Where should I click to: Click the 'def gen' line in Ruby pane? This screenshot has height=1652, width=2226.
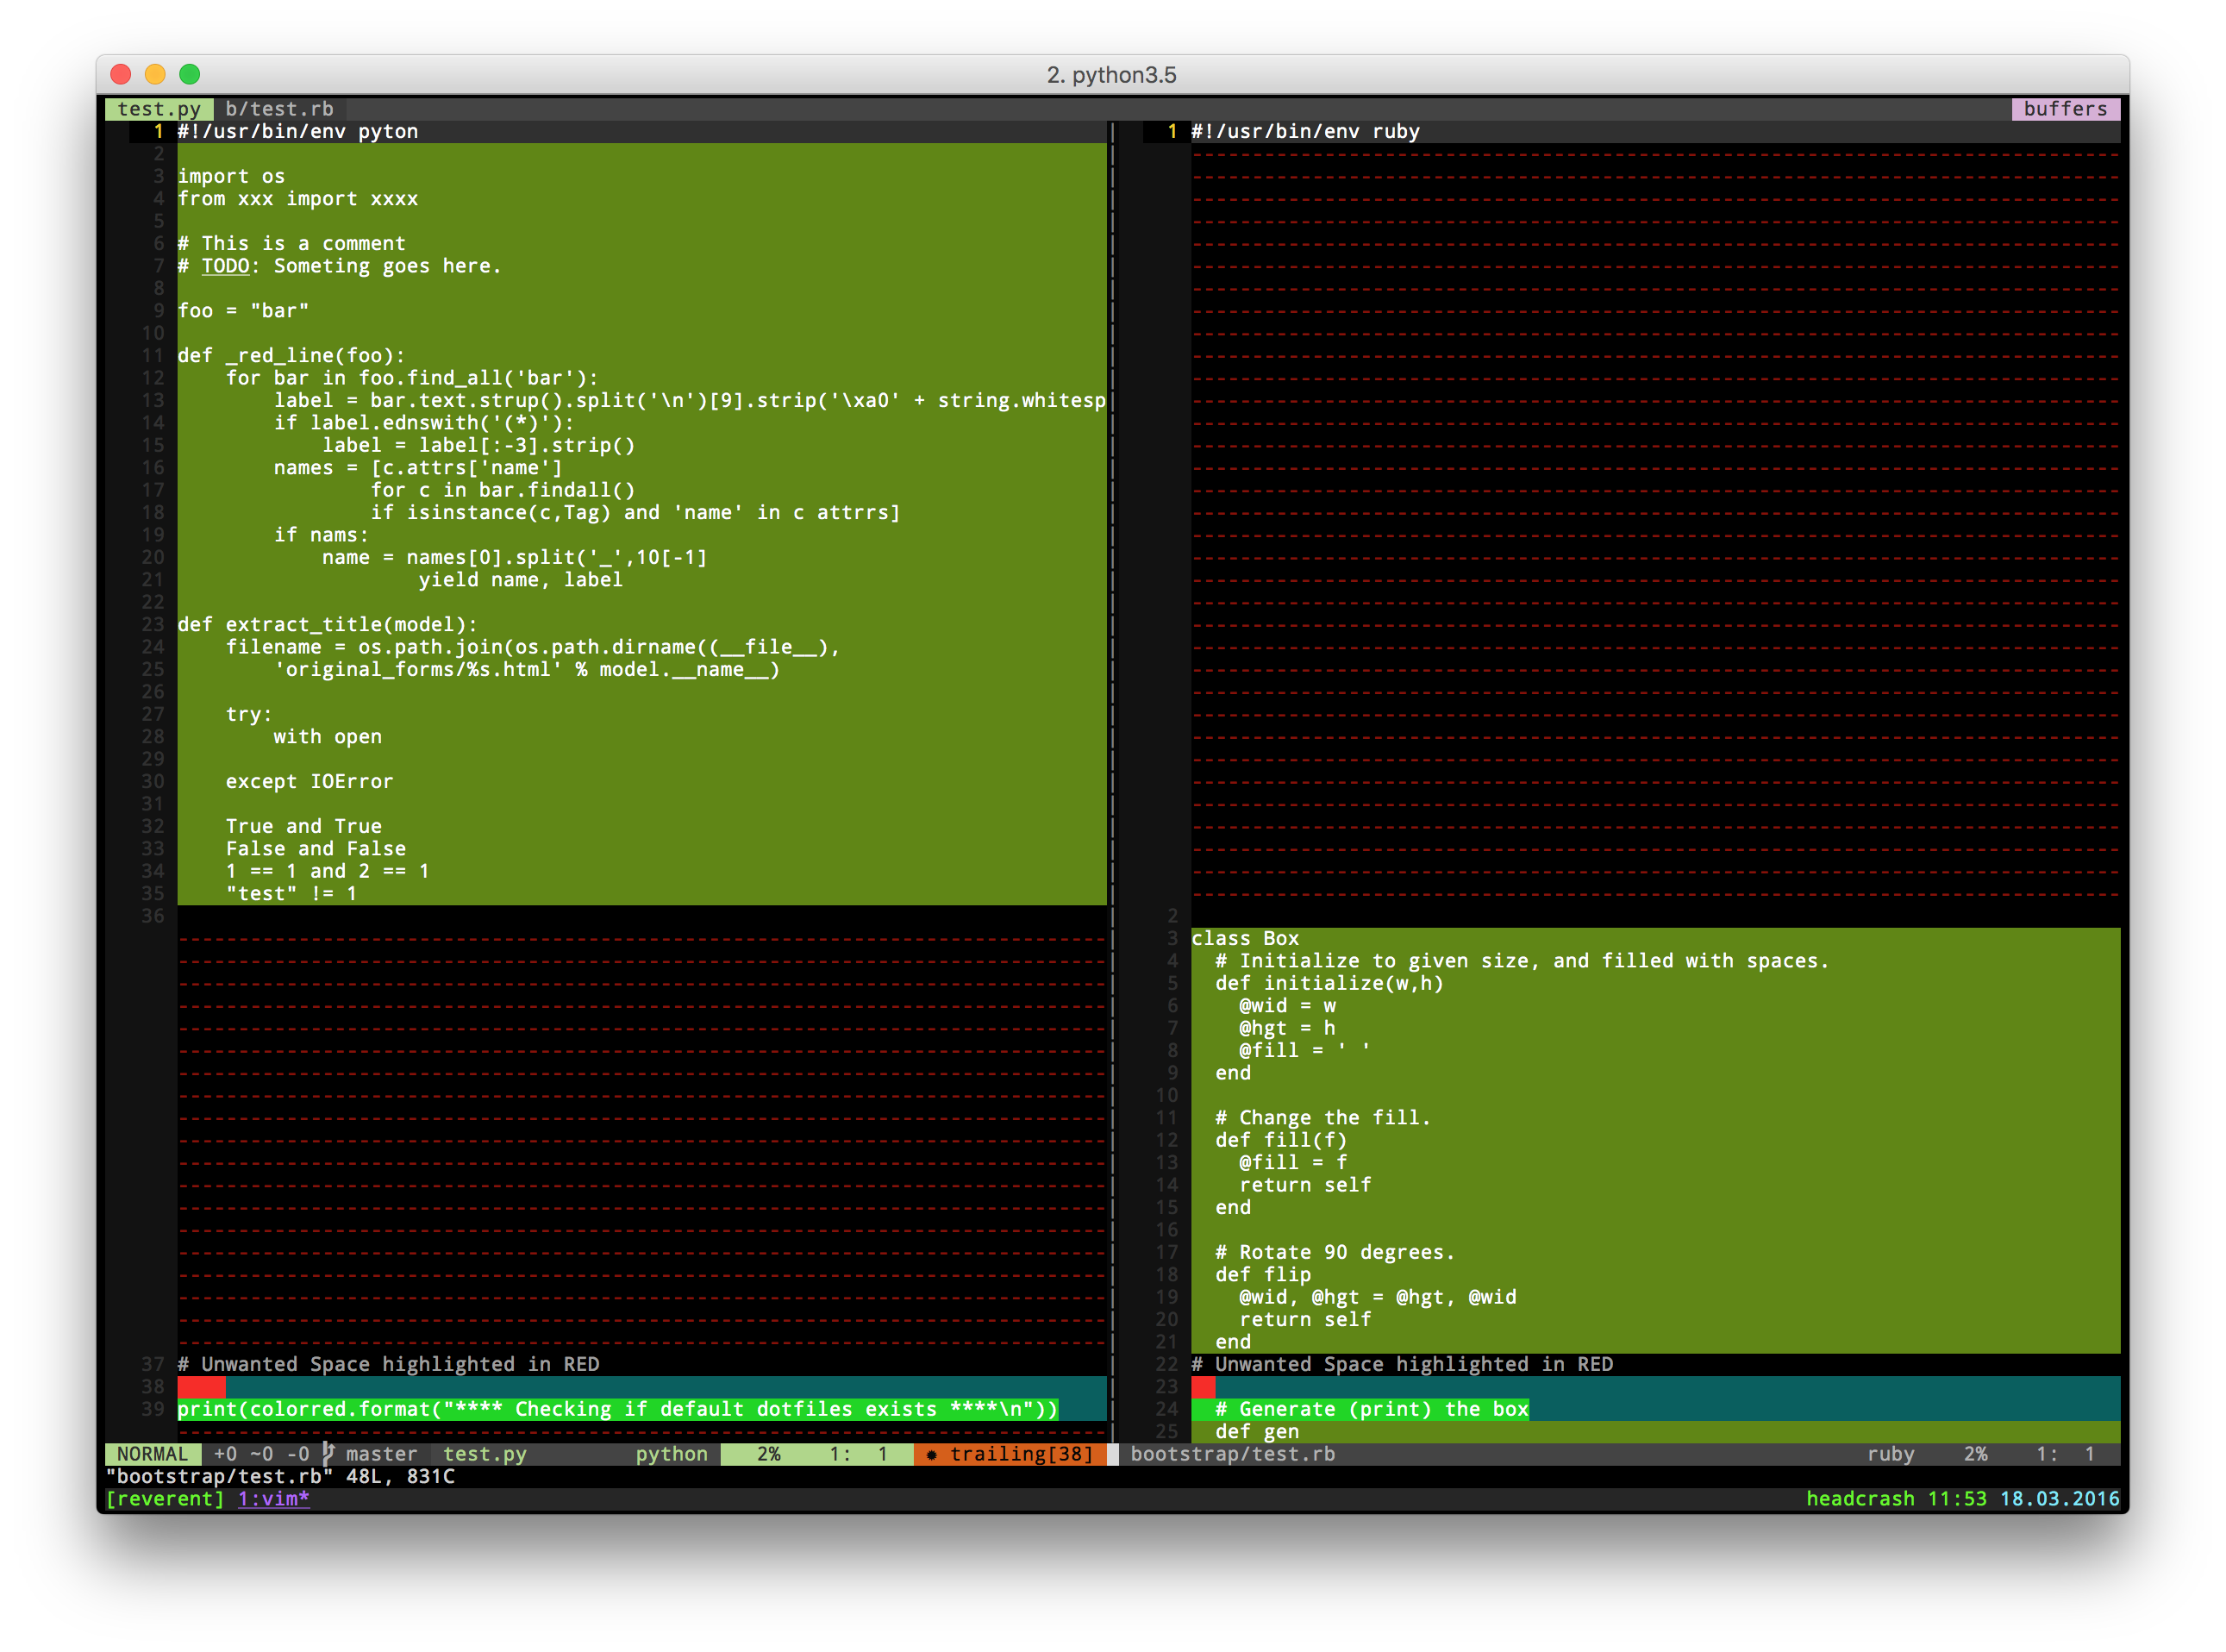pos(1257,1432)
